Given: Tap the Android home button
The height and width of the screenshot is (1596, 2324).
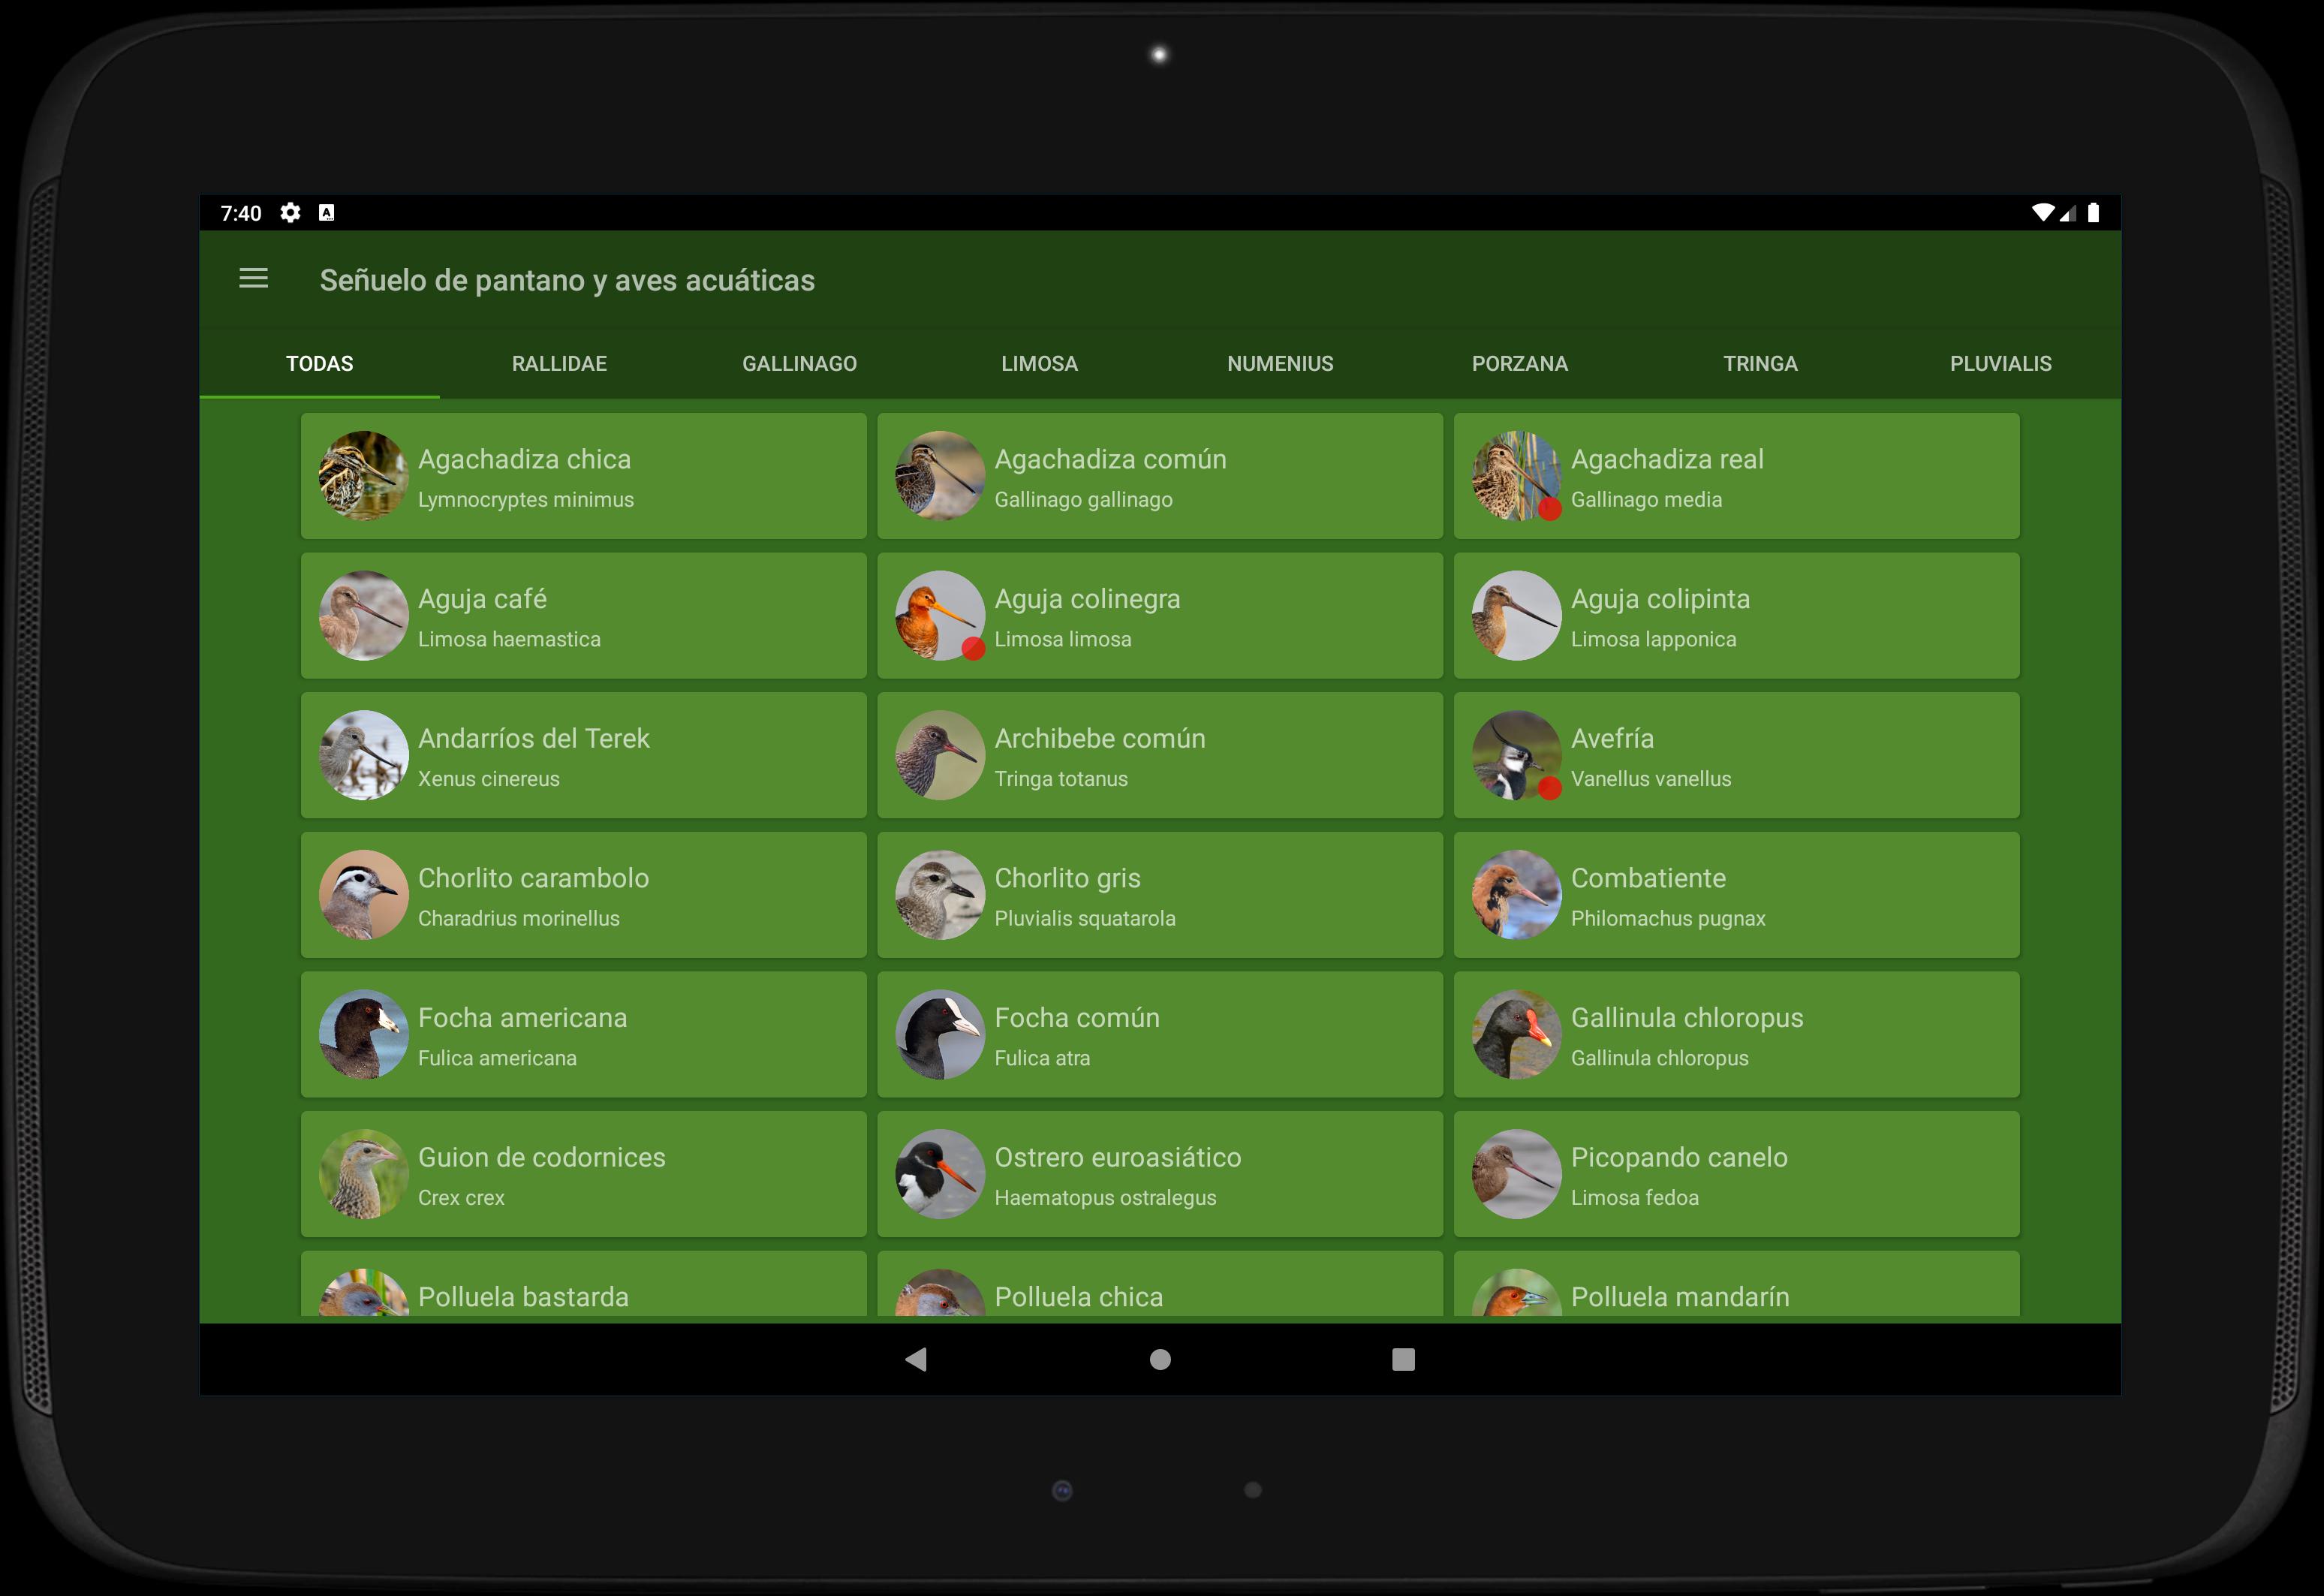Looking at the screenshot, I should click(x=1160, y=1359).
